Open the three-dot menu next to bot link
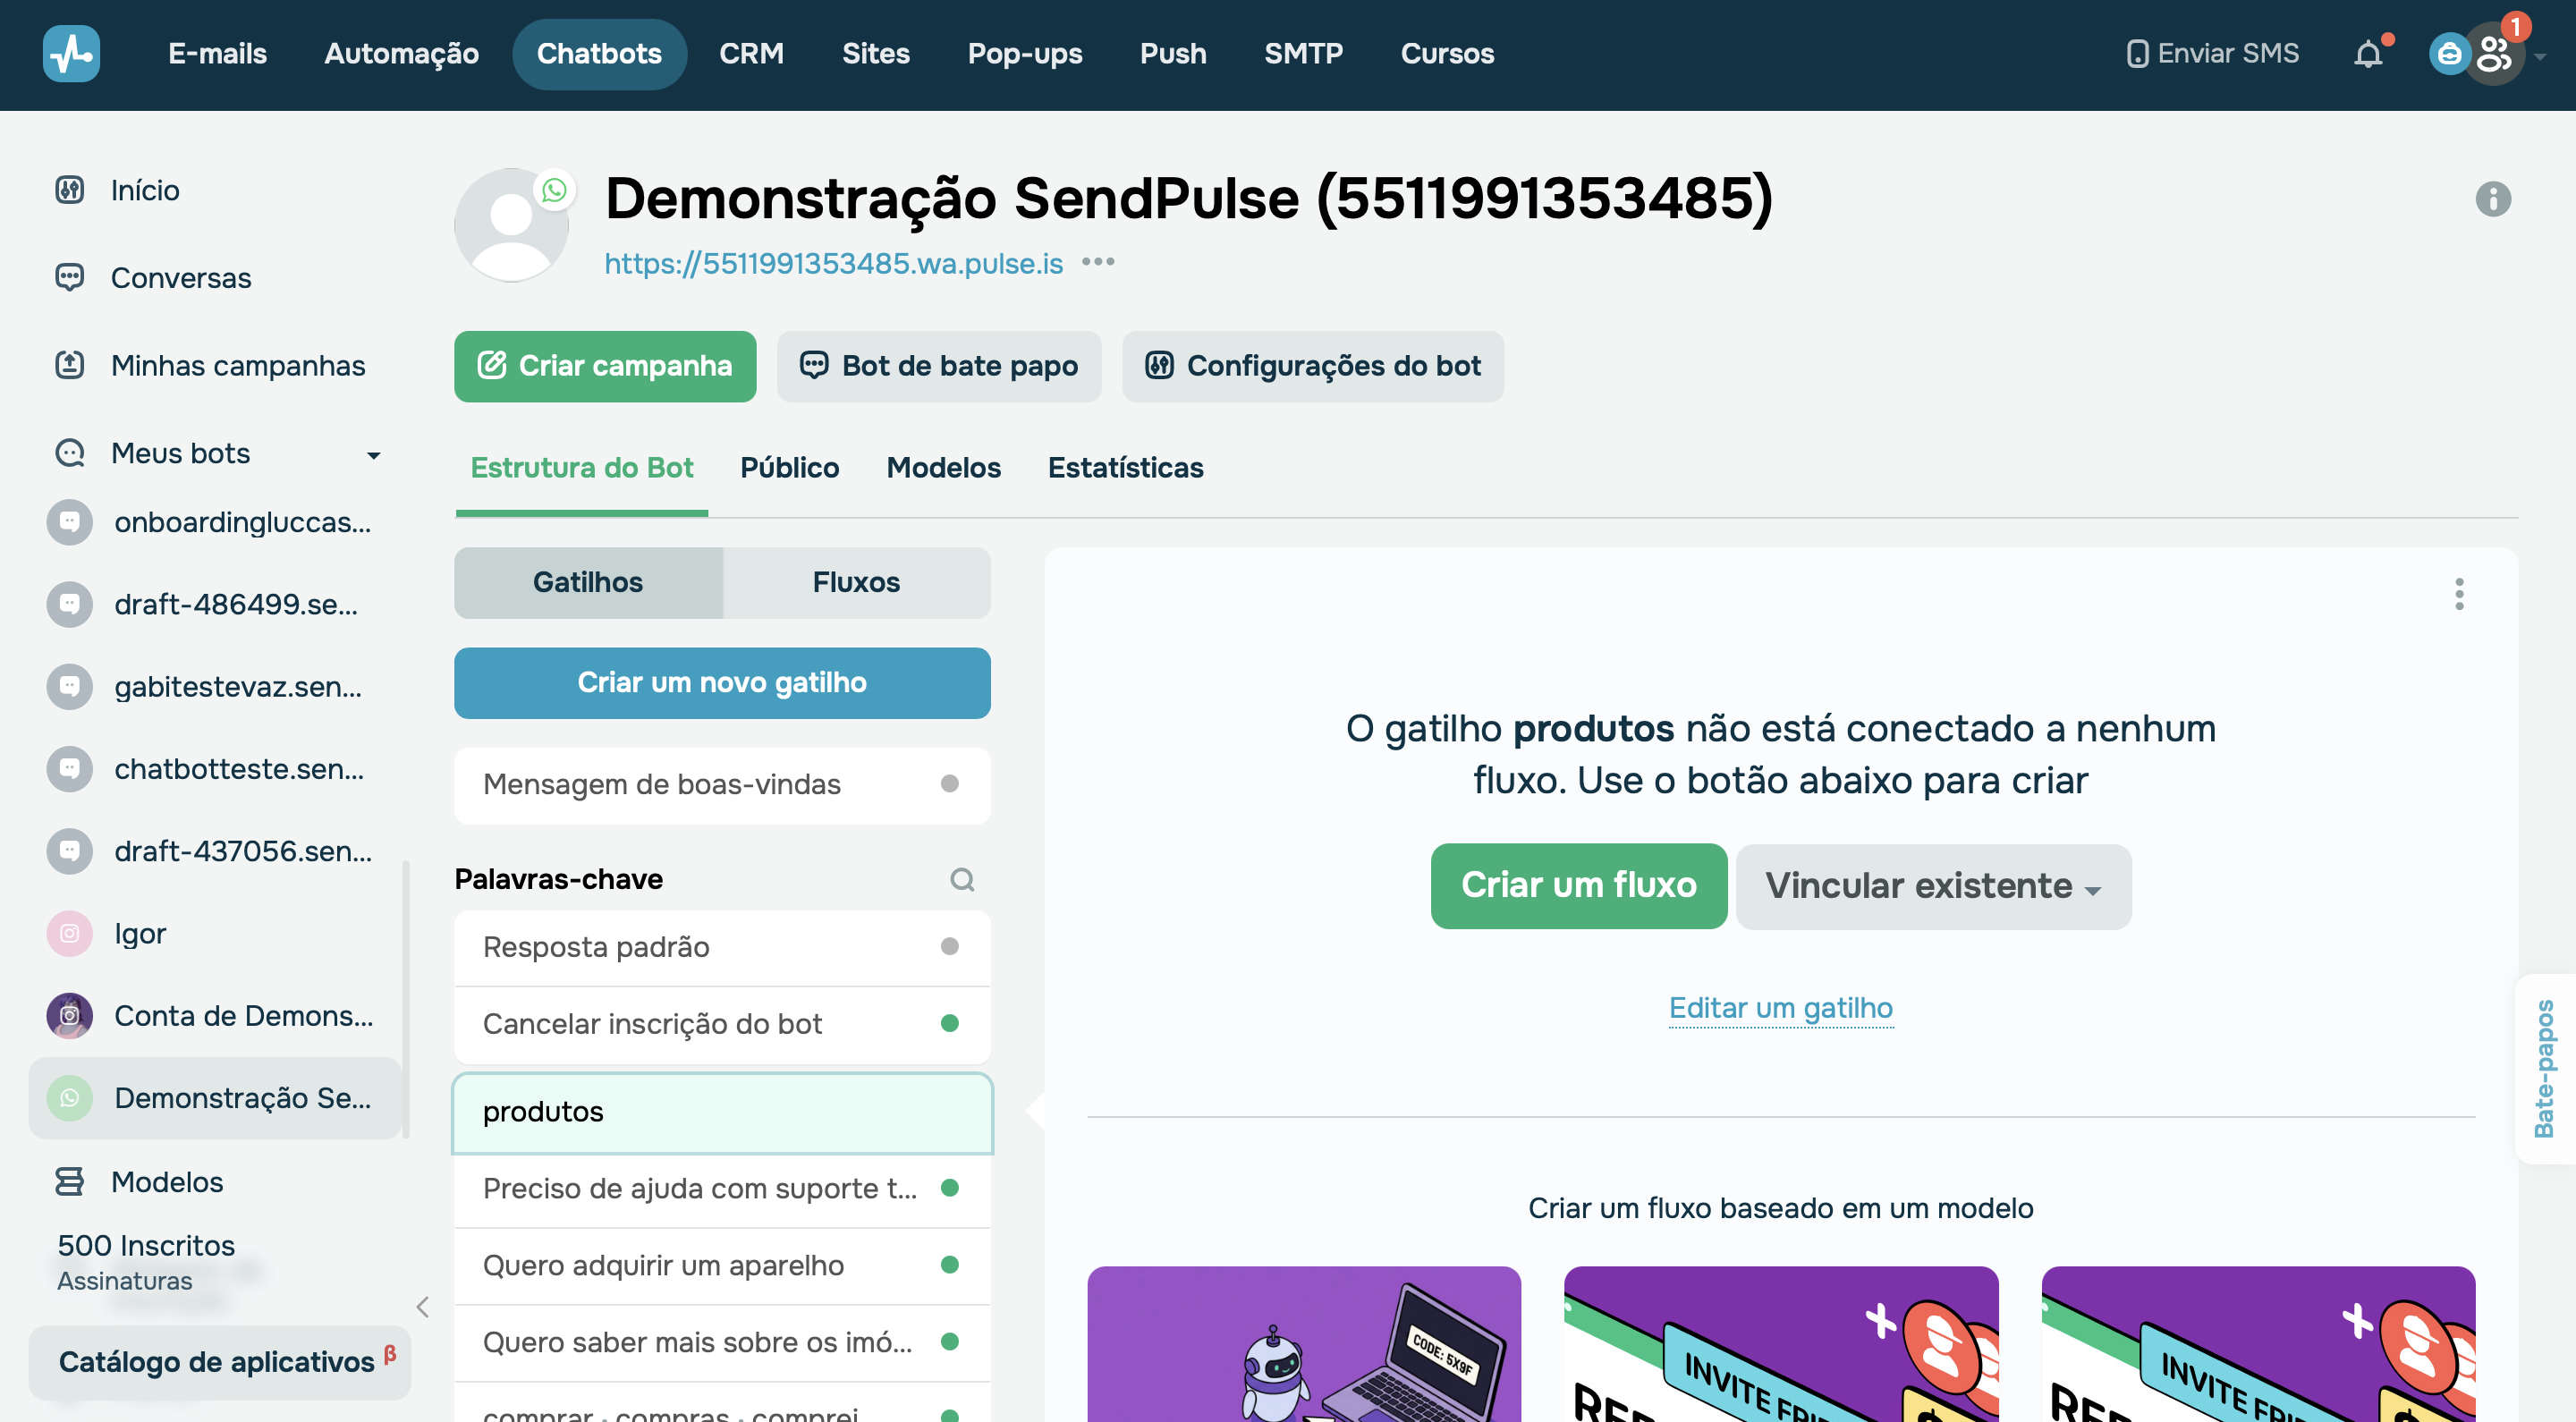This screenshot has height=1422, width=2576. tap(1097, 263)
